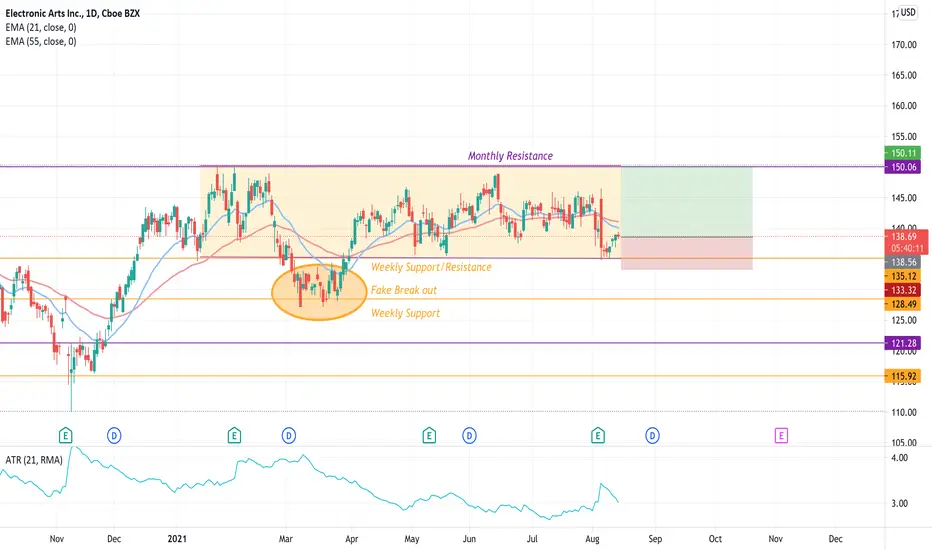Click the 138.56 gray price label
Screen dimensions: 932x550
(903, 262)
